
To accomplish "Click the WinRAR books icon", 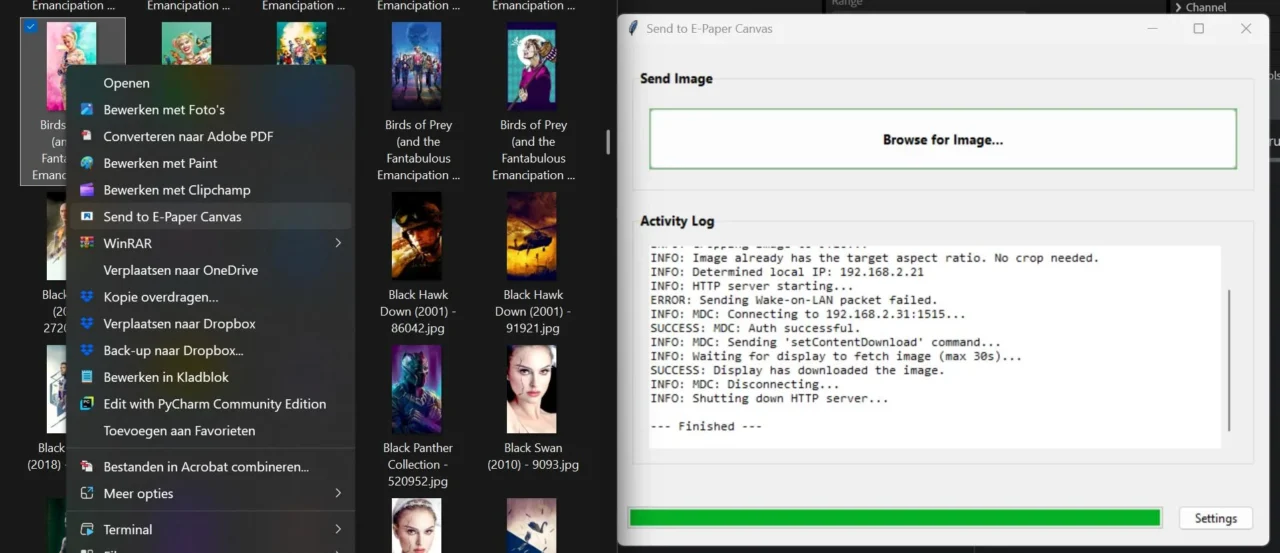I will [x=87, y=243].
